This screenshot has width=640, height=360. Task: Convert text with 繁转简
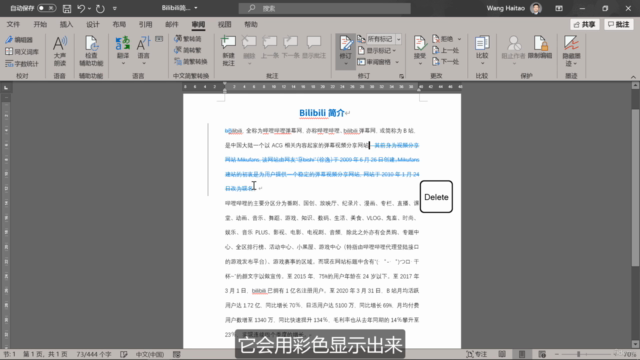pos(188,39)
